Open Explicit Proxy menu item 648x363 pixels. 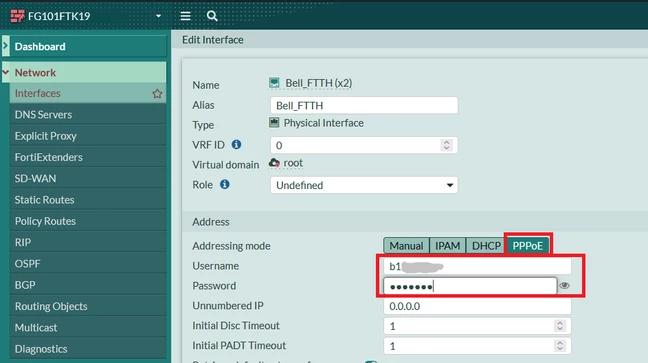pyautogui.click(x=88, y=136)
